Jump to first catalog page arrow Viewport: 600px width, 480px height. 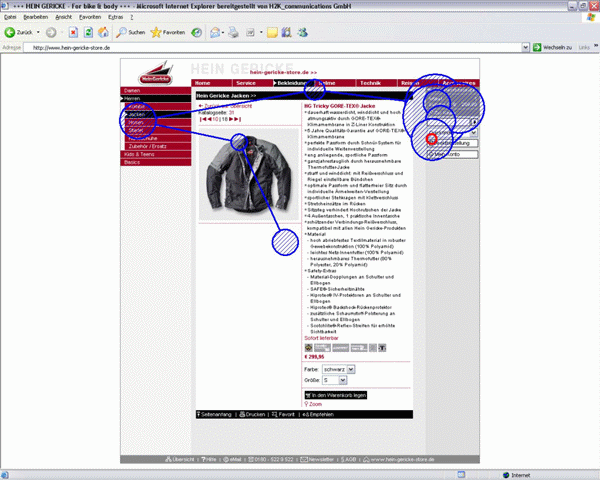[203, 119]
